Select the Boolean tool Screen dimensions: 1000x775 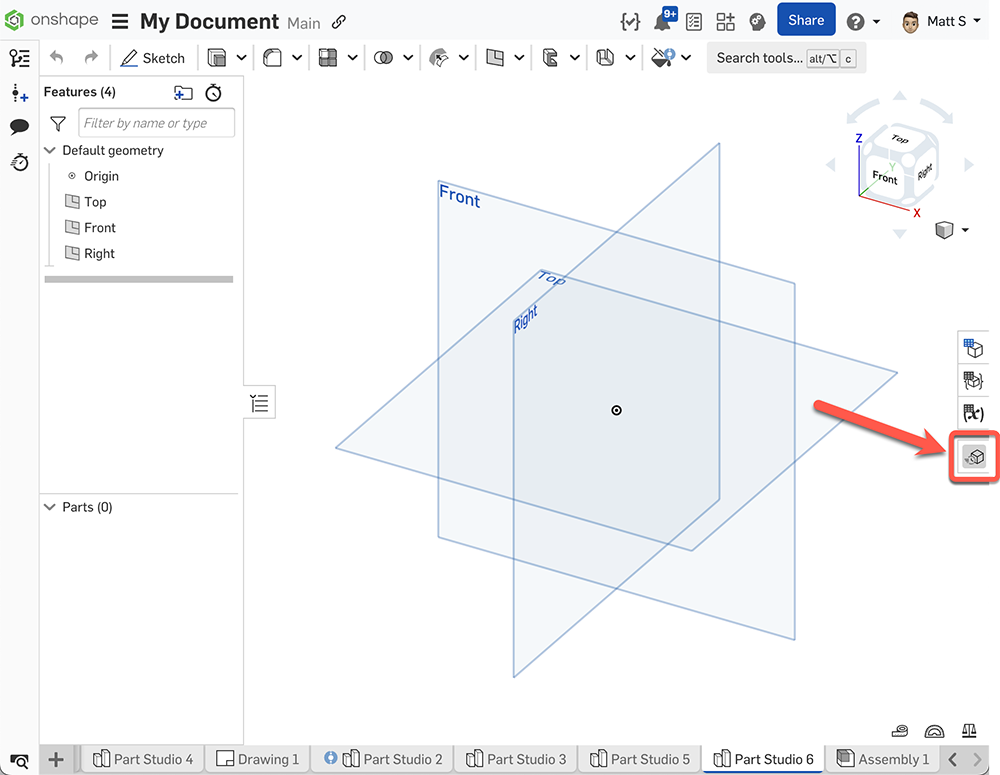pyautogui.click(x=383, y=58)
